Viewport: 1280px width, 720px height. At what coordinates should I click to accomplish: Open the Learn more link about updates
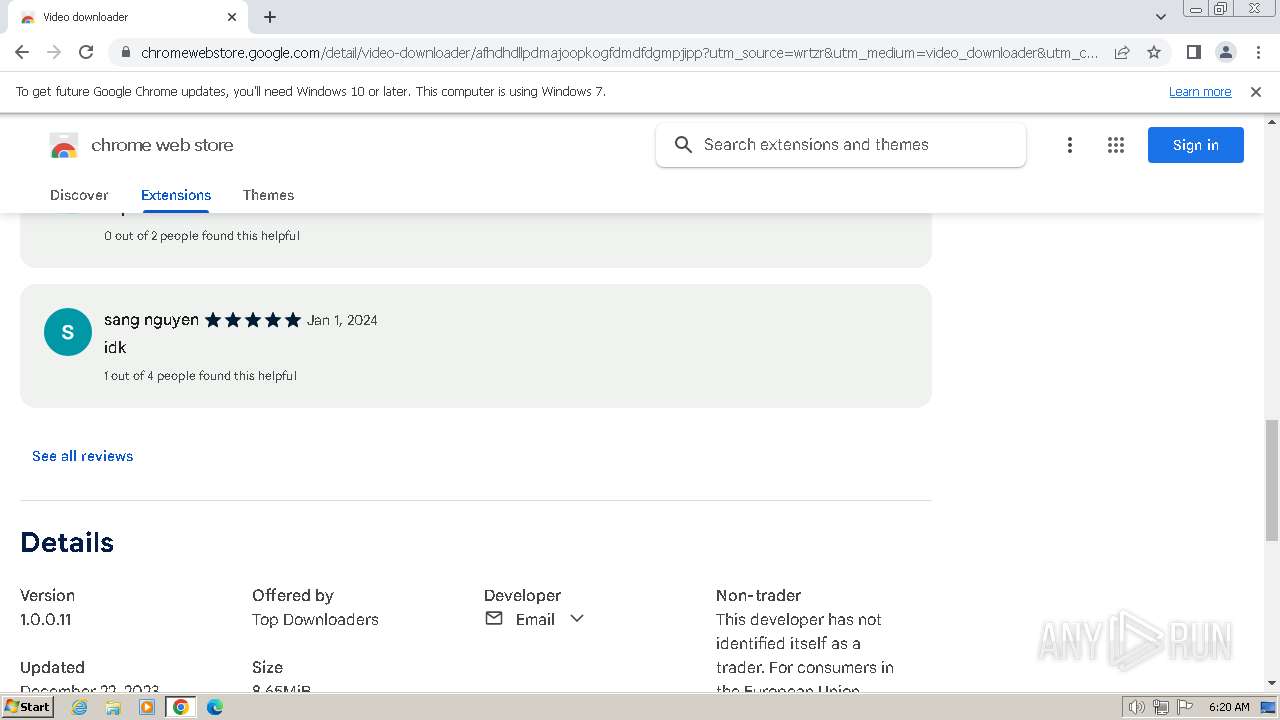1200,92
